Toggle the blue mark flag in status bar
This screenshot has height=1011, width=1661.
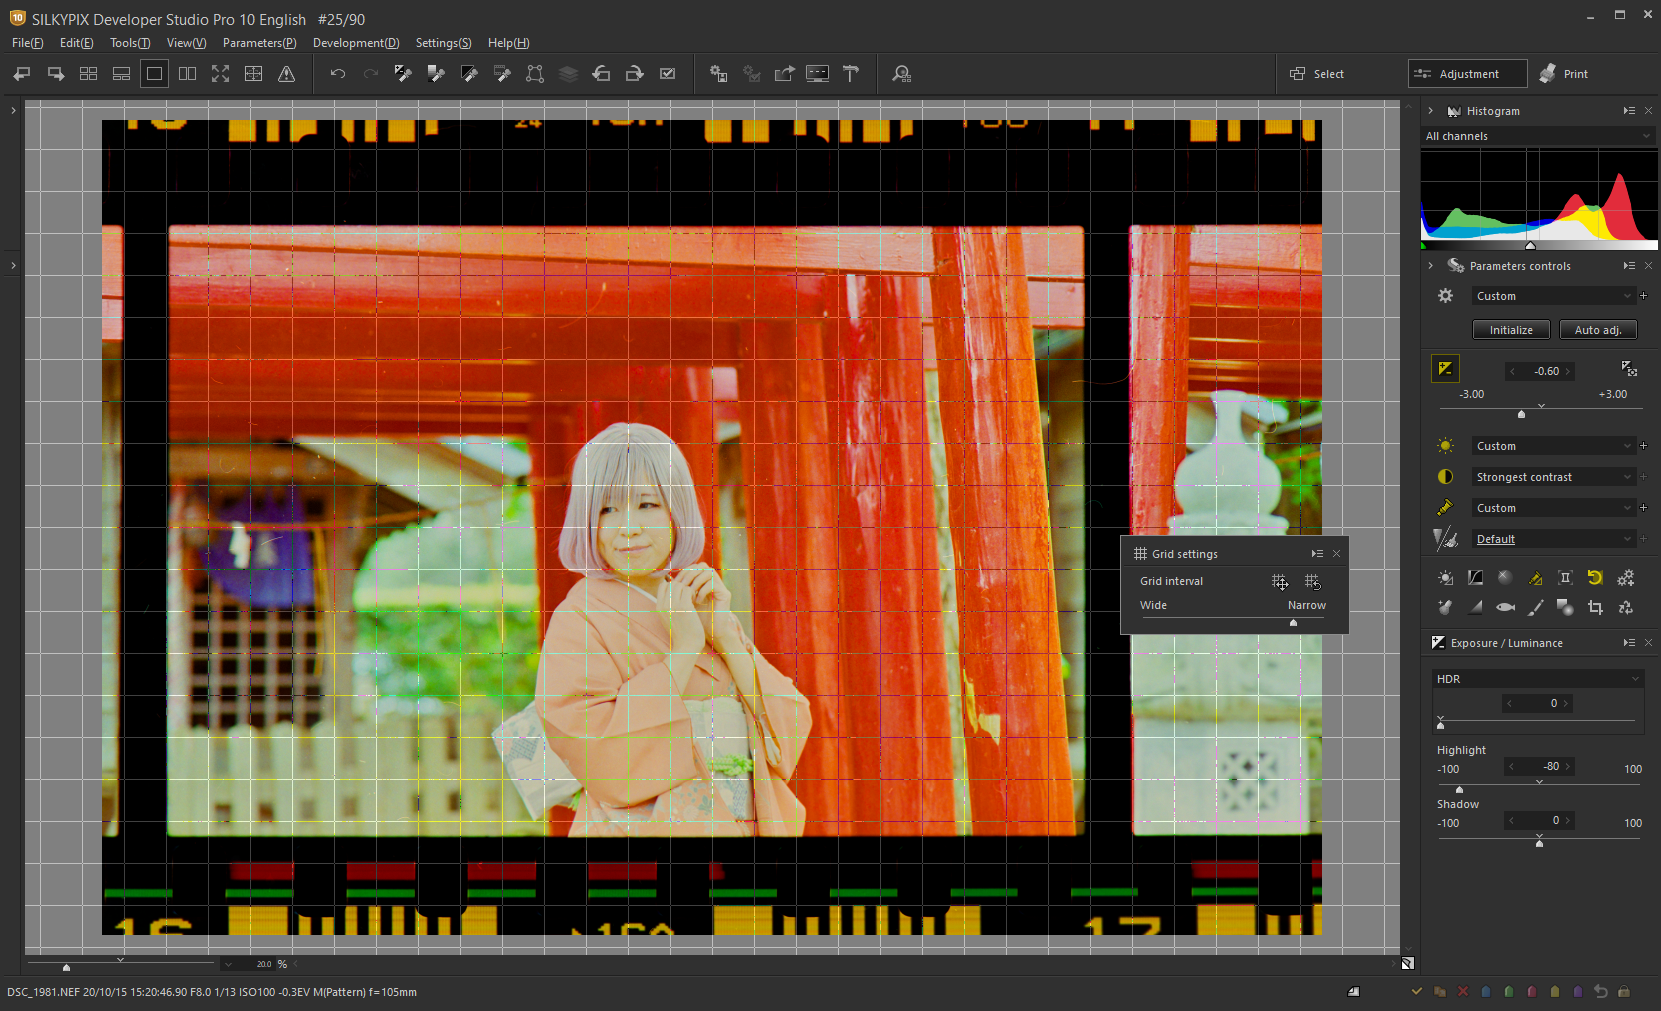[x=1486, y=992]
